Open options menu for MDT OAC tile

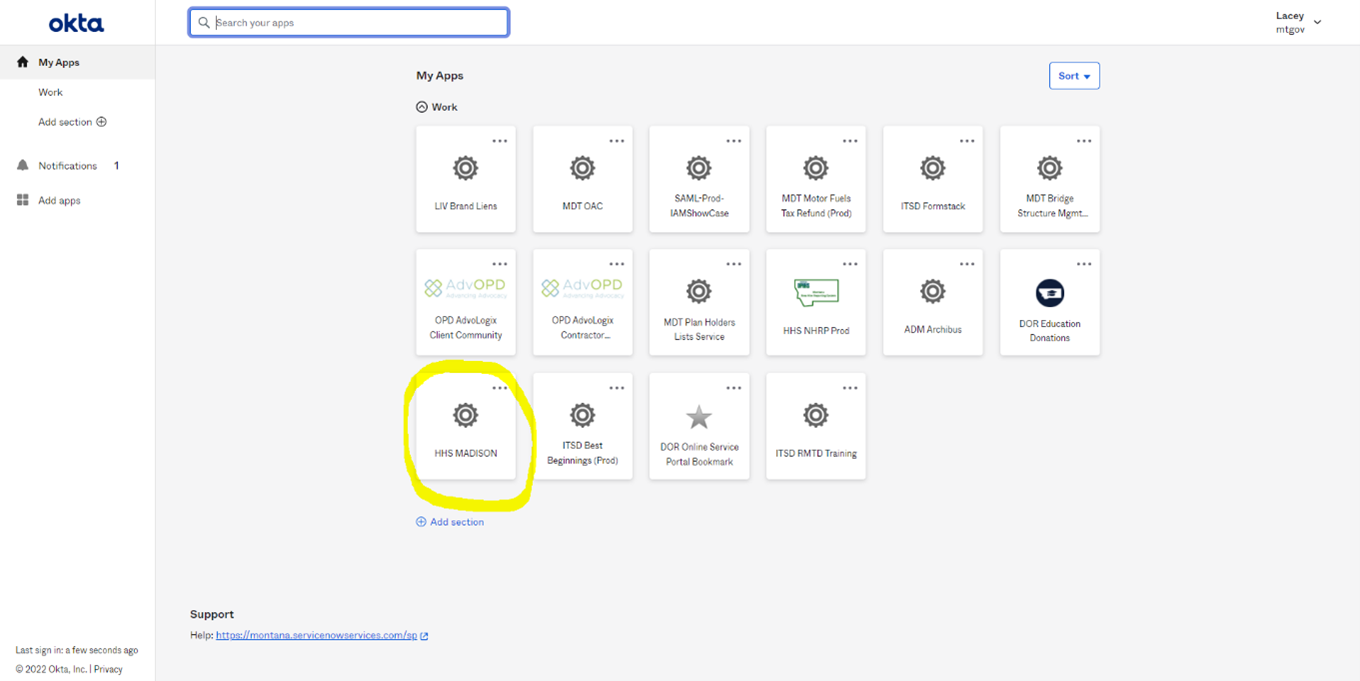point(616,141)
